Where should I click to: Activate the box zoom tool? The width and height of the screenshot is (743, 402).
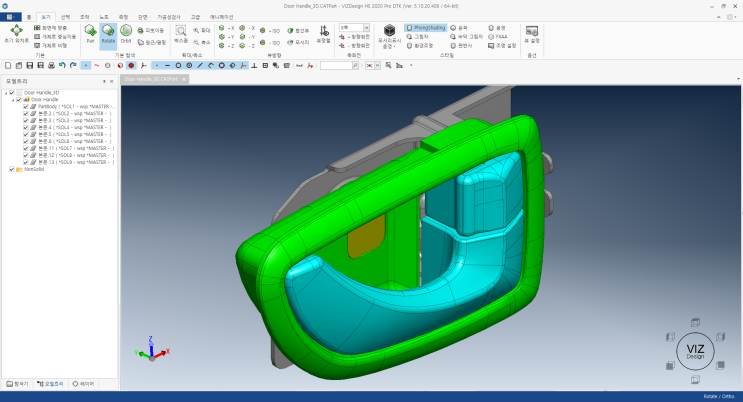coord(181,34)
